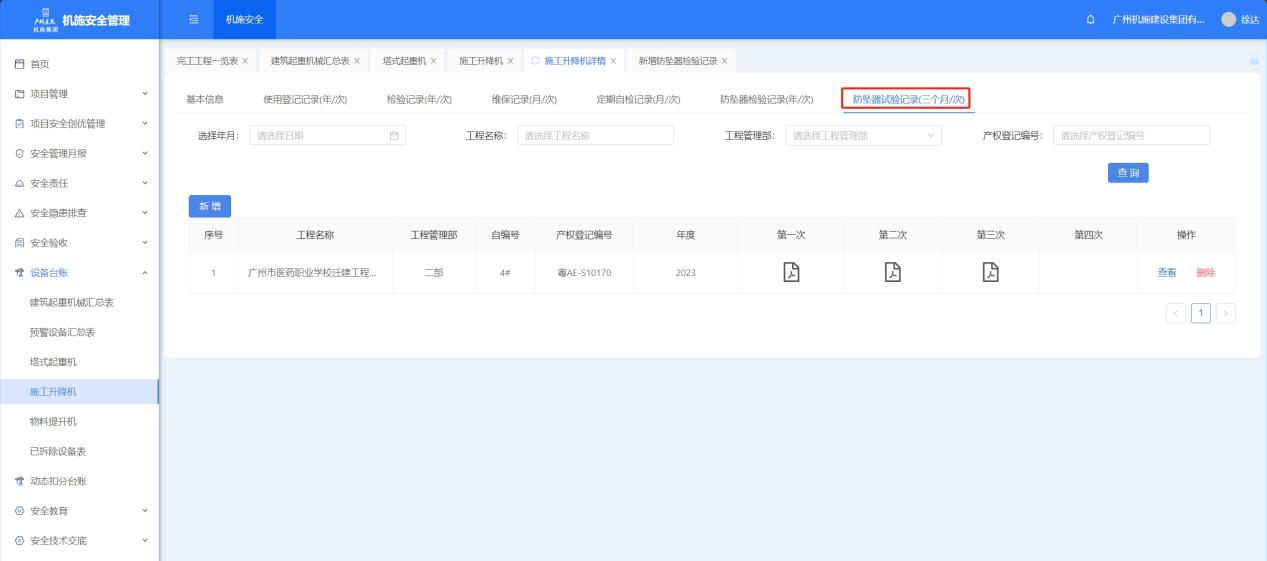1267x561 pixels.
Task: Switch to the 维保记录(月/次) tab
Action: coord(524,99)
